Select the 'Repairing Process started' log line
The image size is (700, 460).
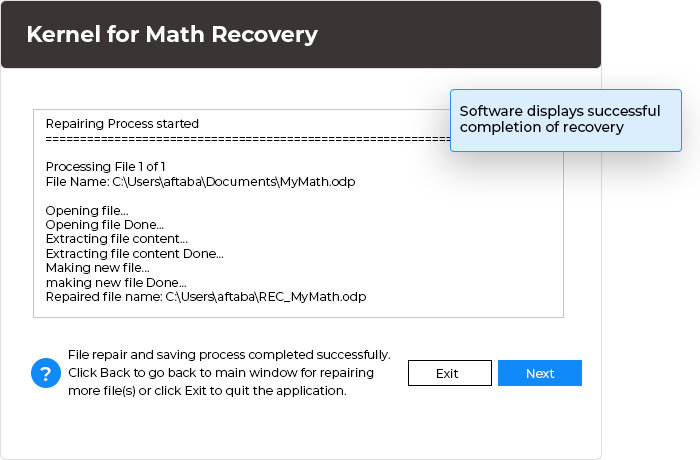coord(122,124)
